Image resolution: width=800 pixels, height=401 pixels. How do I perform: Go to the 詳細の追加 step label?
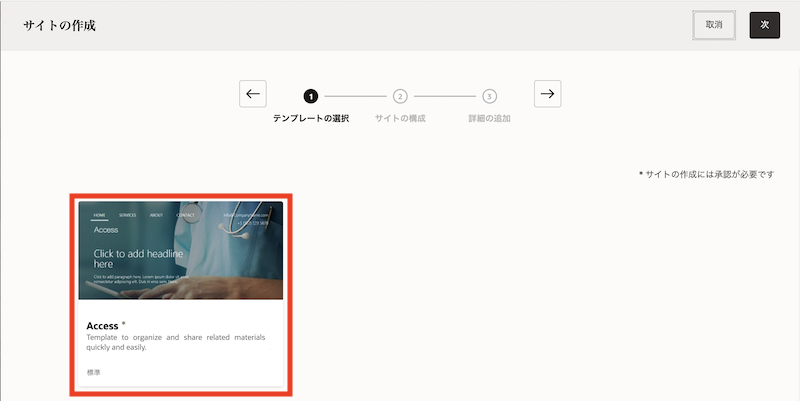click(x=489, y=119)
